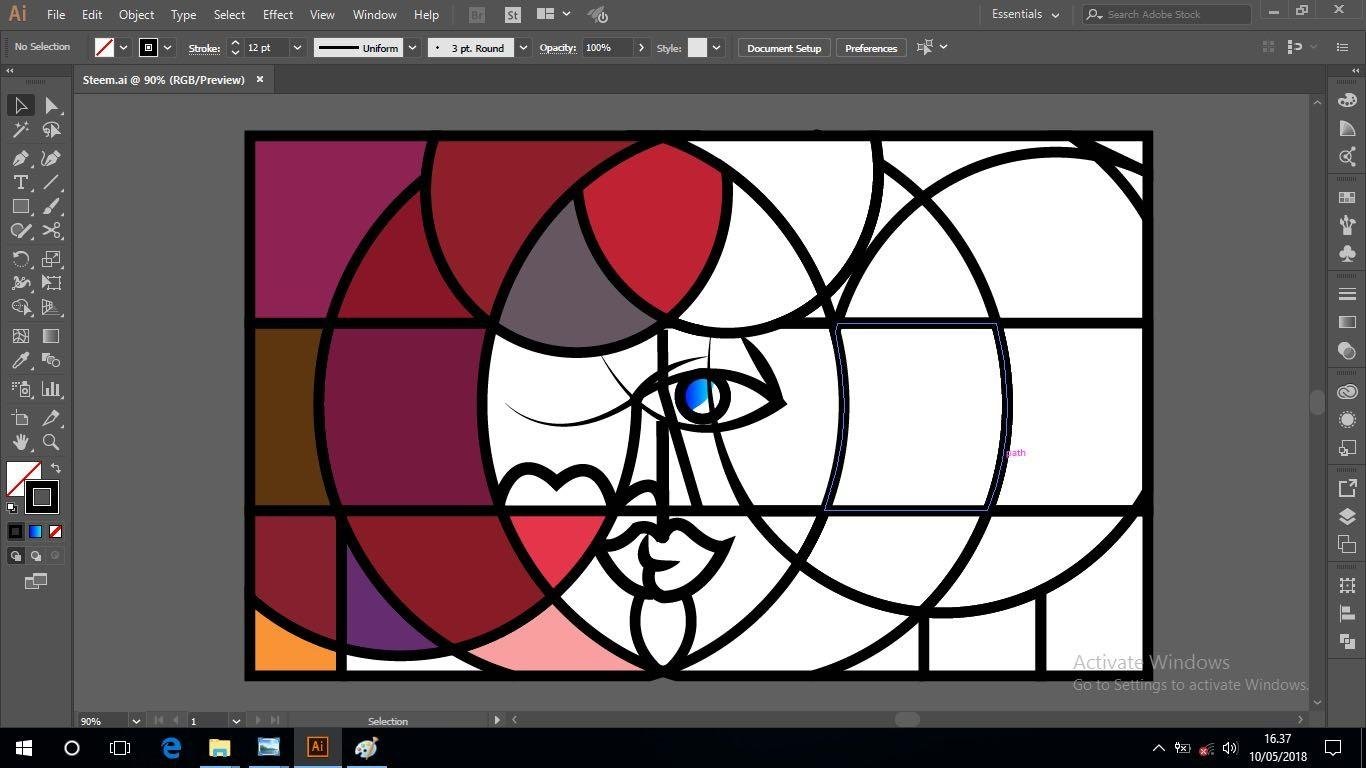
Task: Open the File menu
Action: click(x=56, y=15)
